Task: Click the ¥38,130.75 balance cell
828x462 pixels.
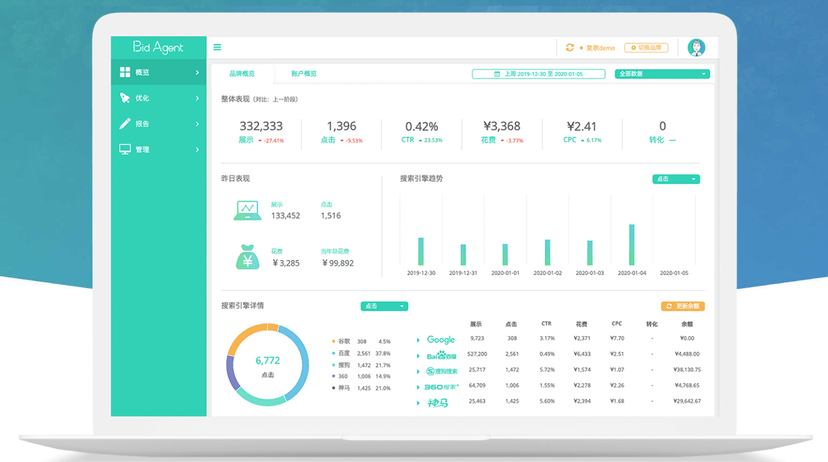Action: click(x=687, y=370)
